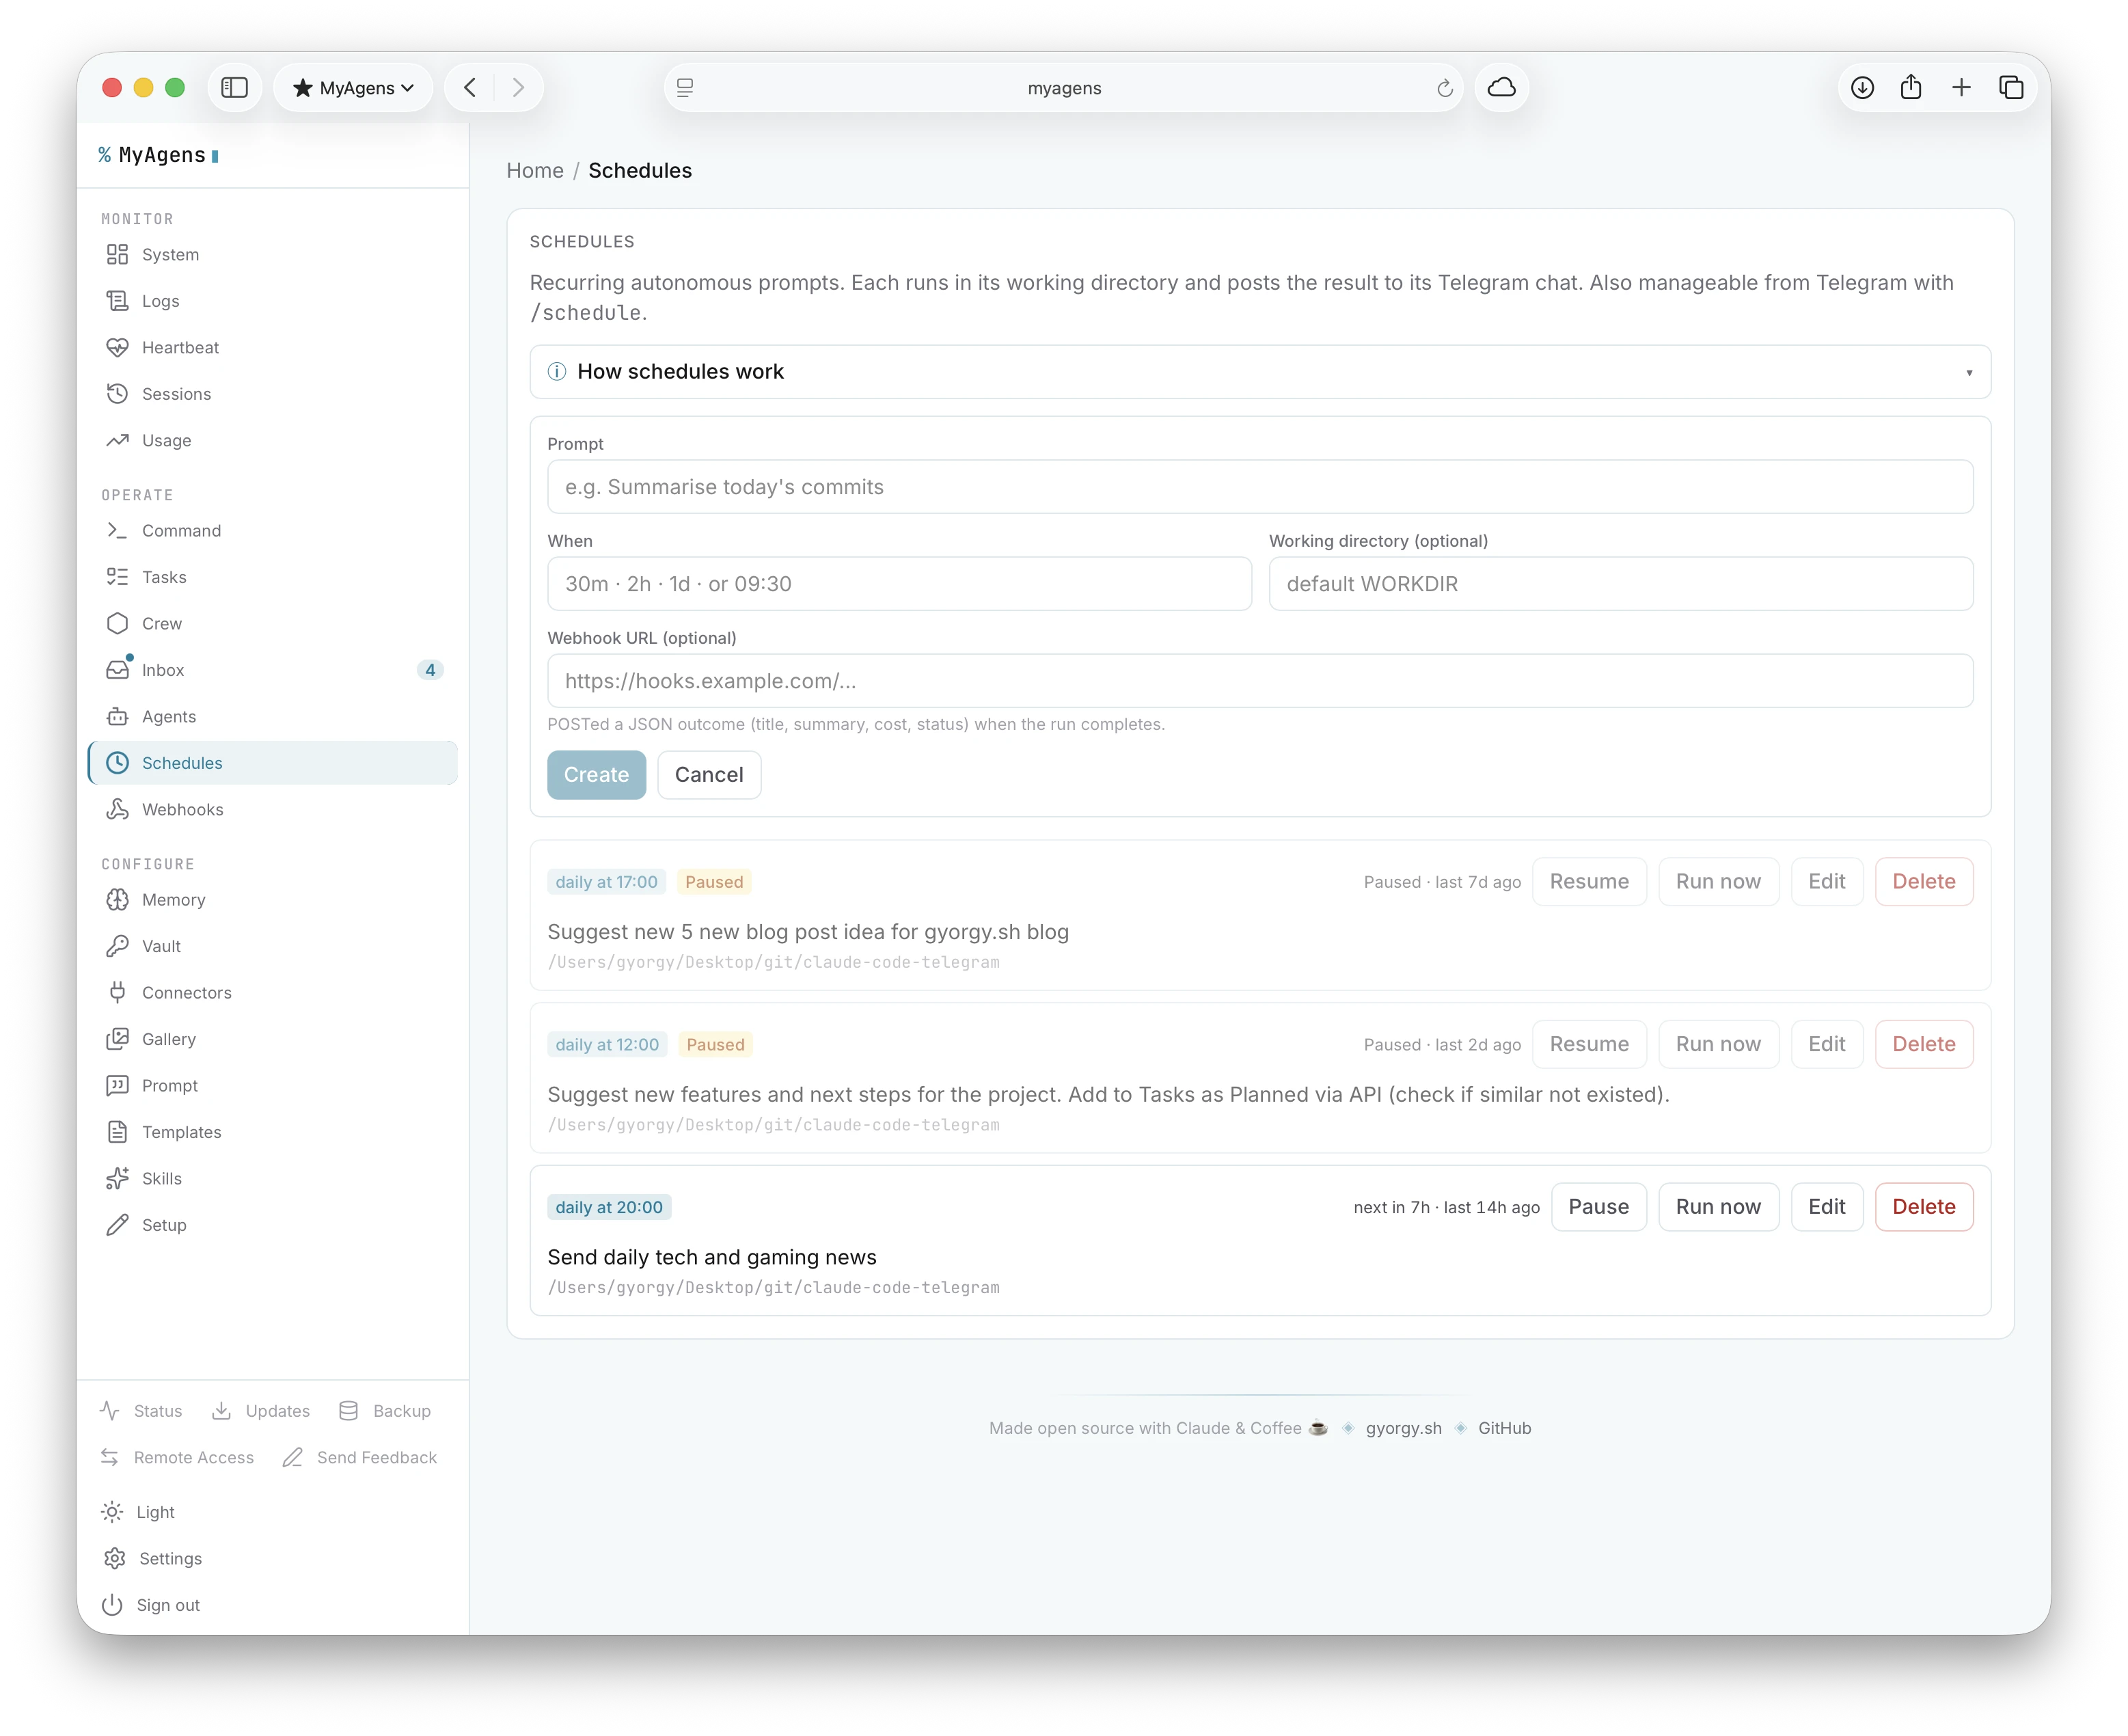
Task: Open the GitHub footer link
Action: coord(1504,1428)
